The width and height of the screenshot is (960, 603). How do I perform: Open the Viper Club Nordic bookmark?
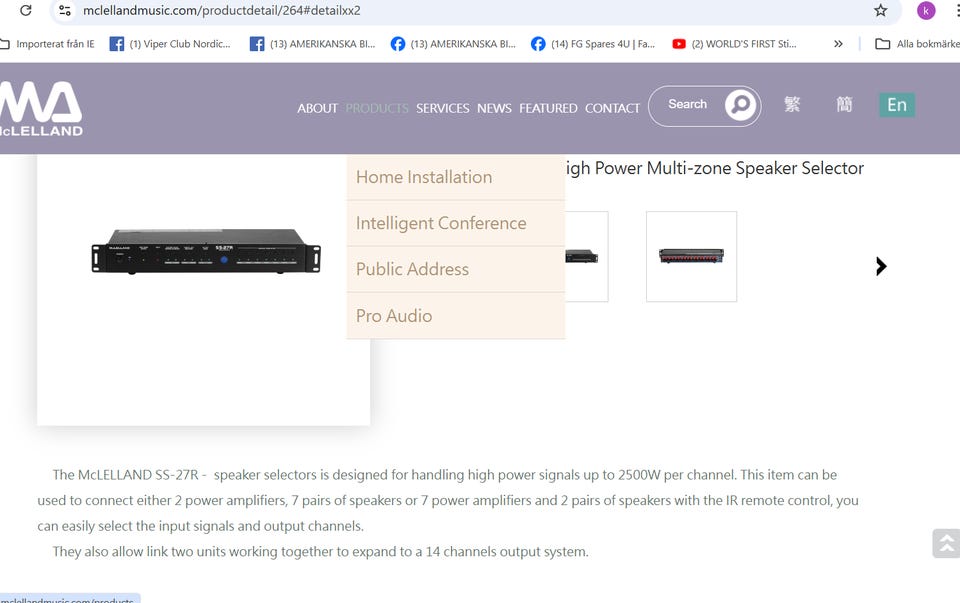[170, 44]
